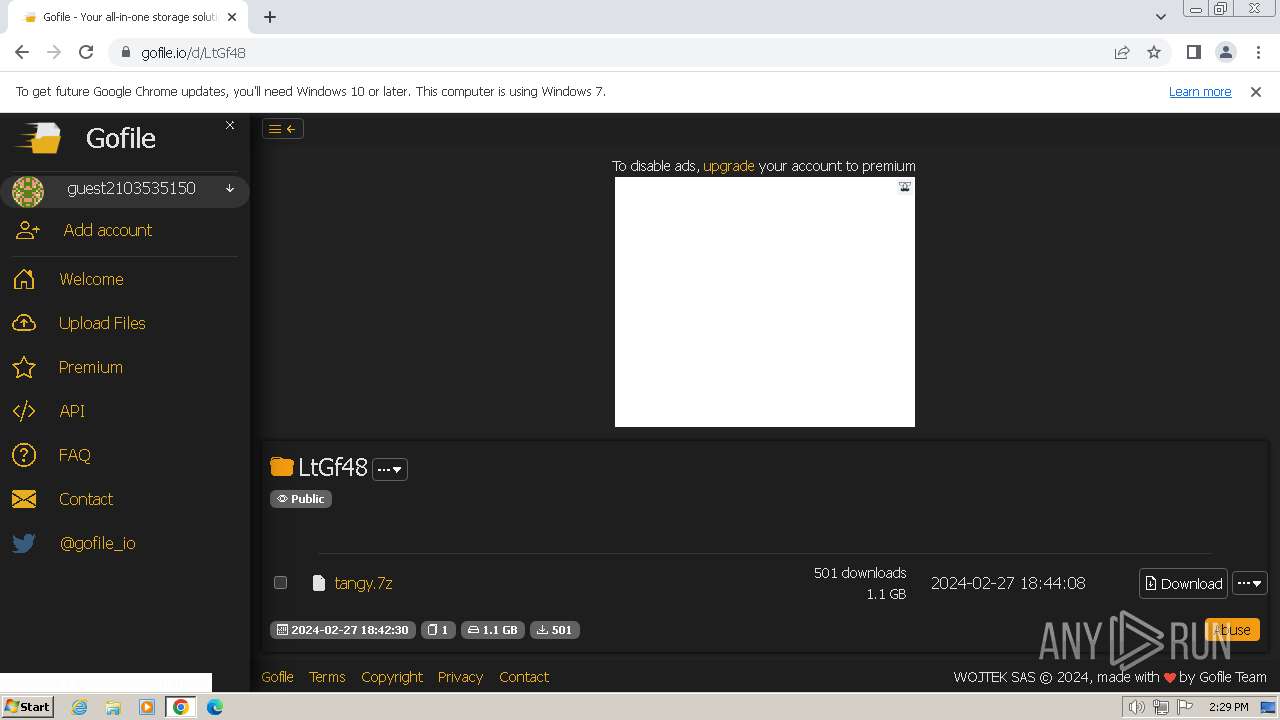Open the Privacy footer link
This screenshot has width=1280, height=720.
click(x=460, y=677)
